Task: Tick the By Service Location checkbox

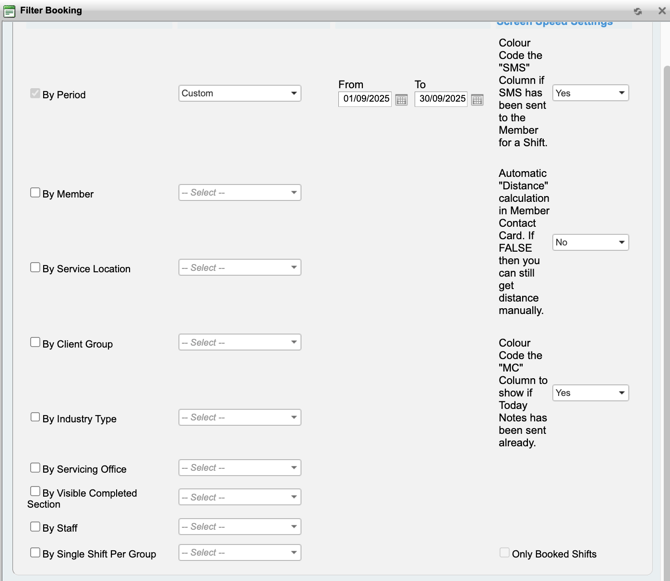Action: pos(35,268)
